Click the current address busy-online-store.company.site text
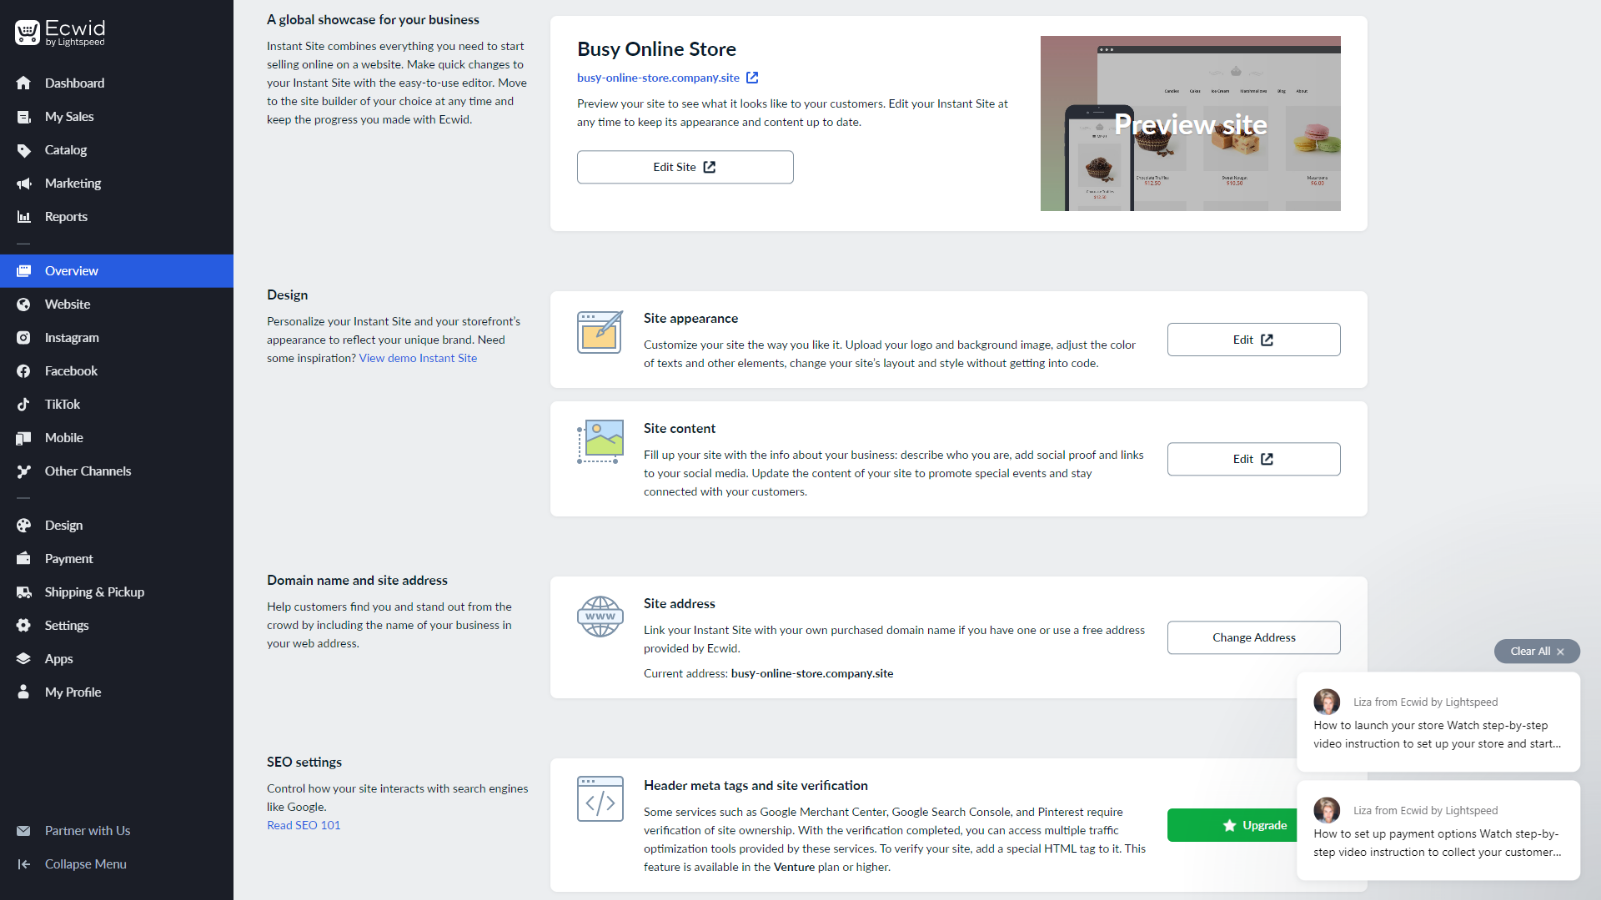Viewport: 1601px width, 900px height. pos(812,674)
